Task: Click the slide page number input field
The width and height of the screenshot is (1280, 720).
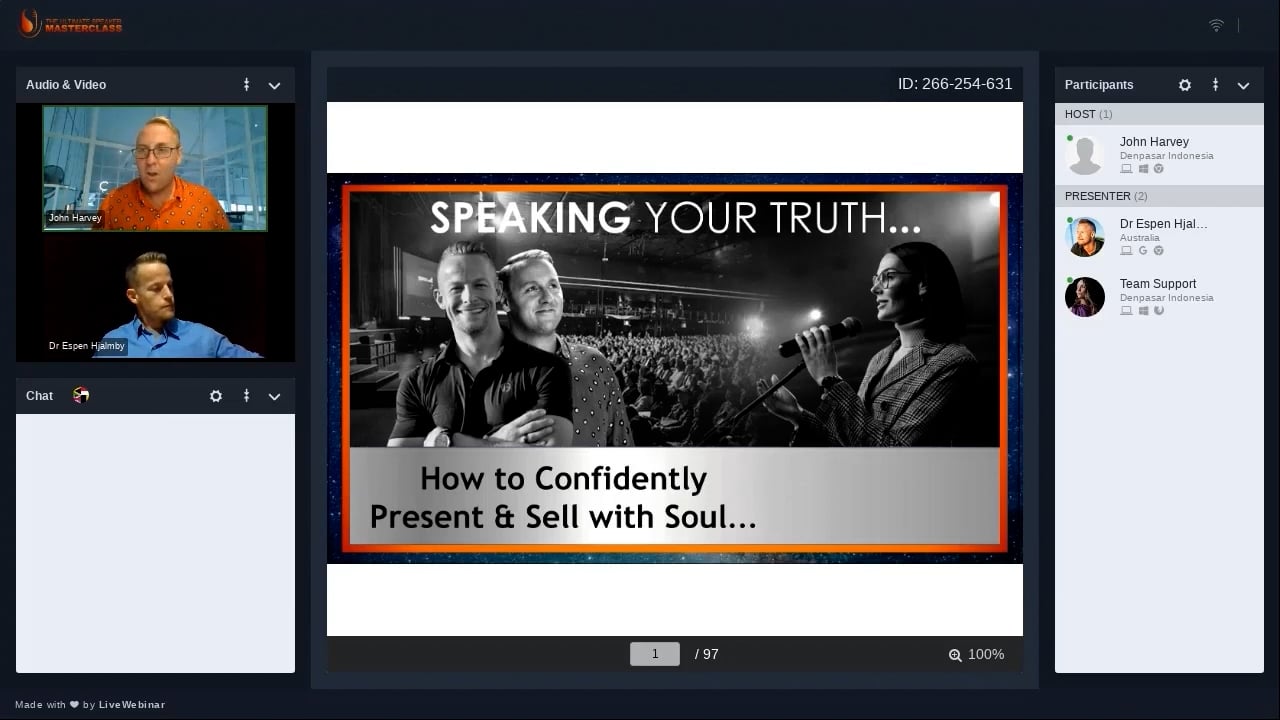Action: pyautogui.click(x=655, y=654)
